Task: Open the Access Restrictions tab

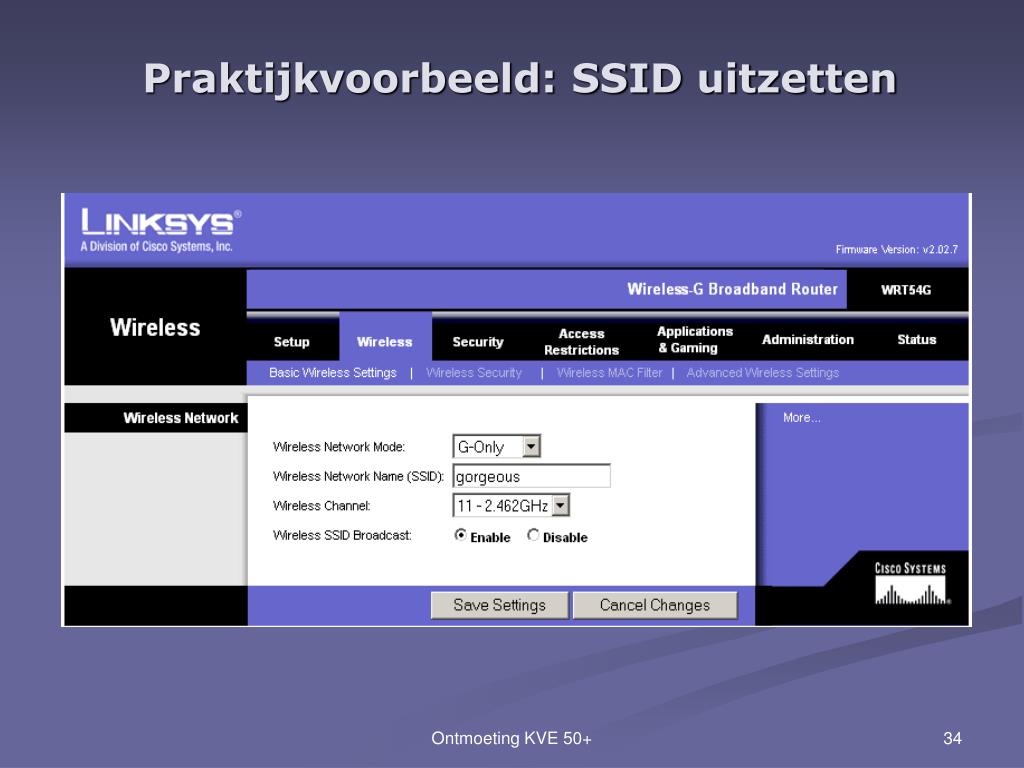Action: [x=581, y=342]
